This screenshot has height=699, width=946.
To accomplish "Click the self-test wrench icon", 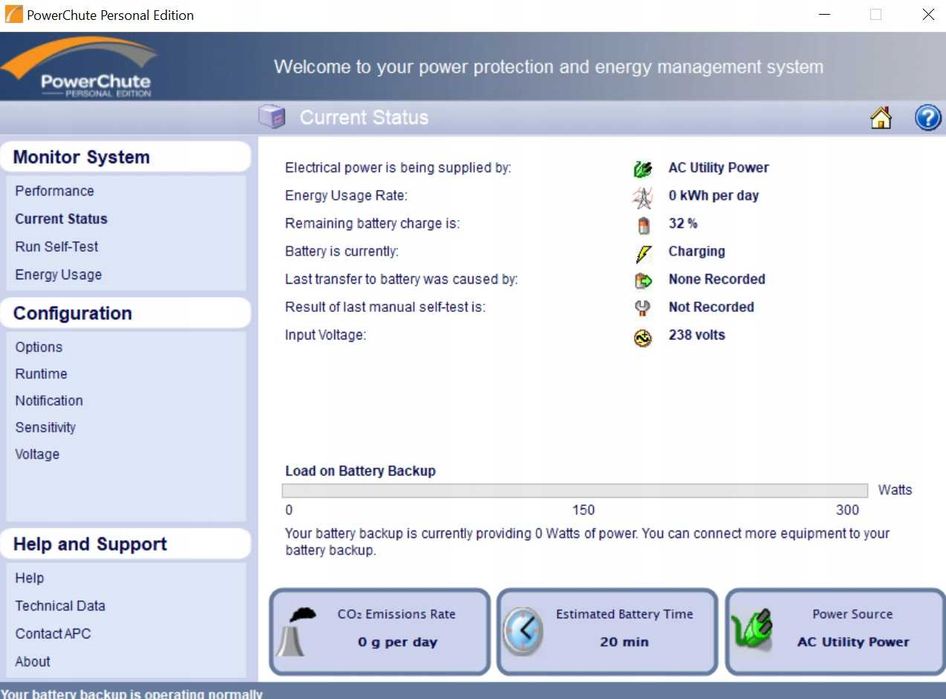I will 643,308.
